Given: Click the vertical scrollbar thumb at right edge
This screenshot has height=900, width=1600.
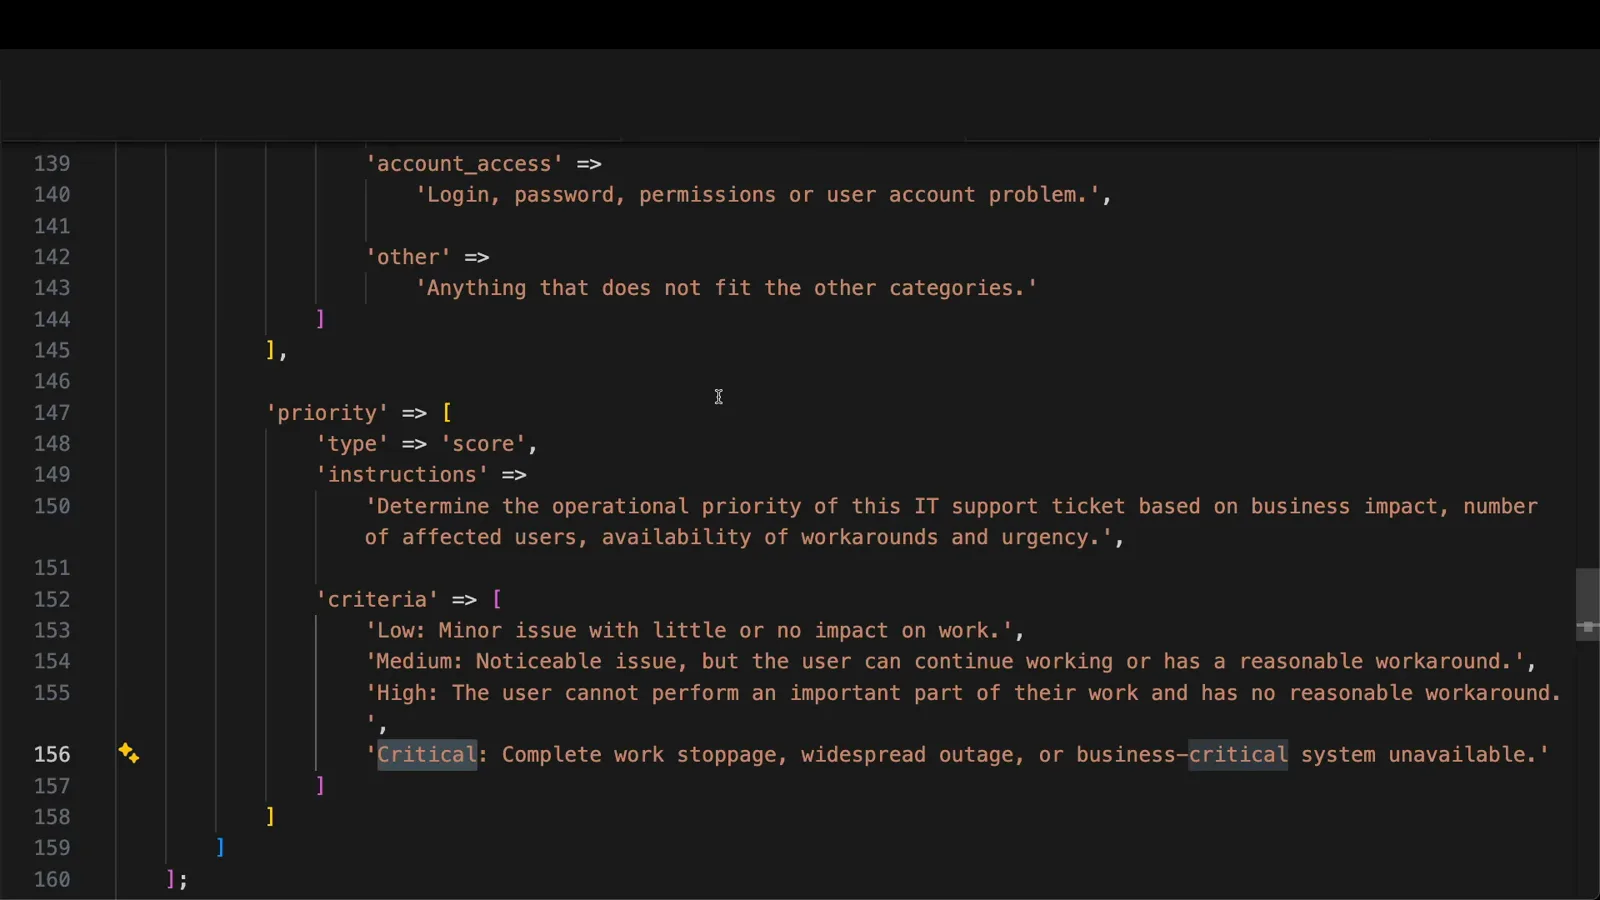Looking at the screenshot, I should coord(1587,604).
